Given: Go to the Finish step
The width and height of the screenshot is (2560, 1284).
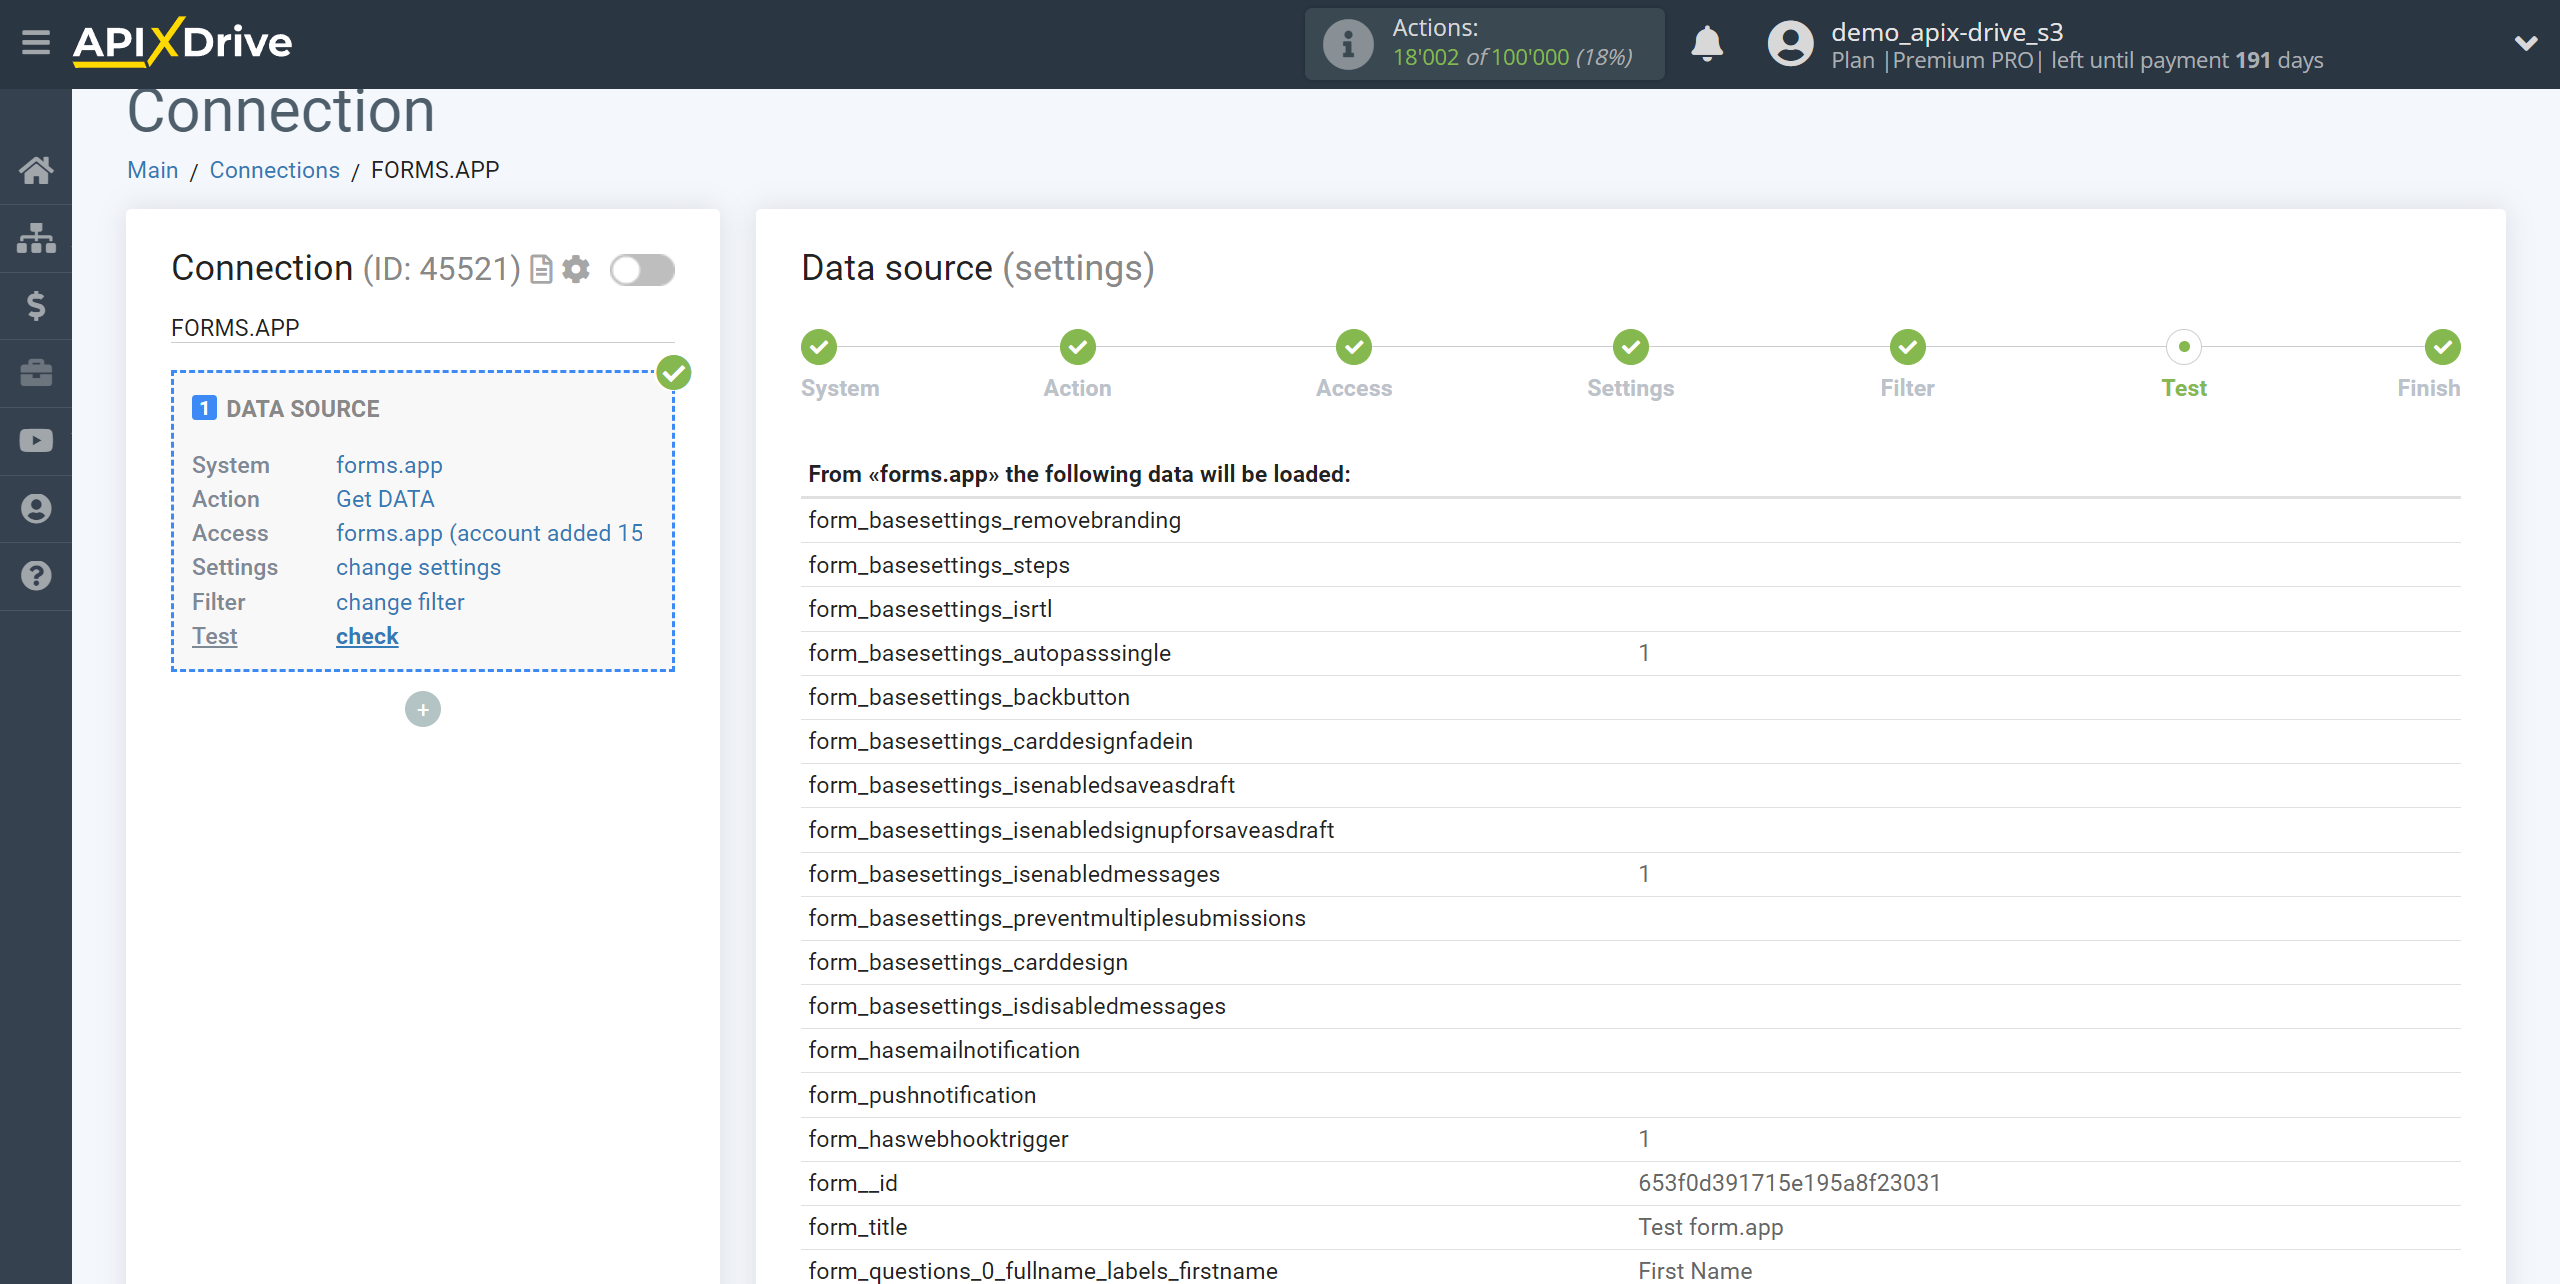Looking at the screenshot, I should click(2442, 347).
